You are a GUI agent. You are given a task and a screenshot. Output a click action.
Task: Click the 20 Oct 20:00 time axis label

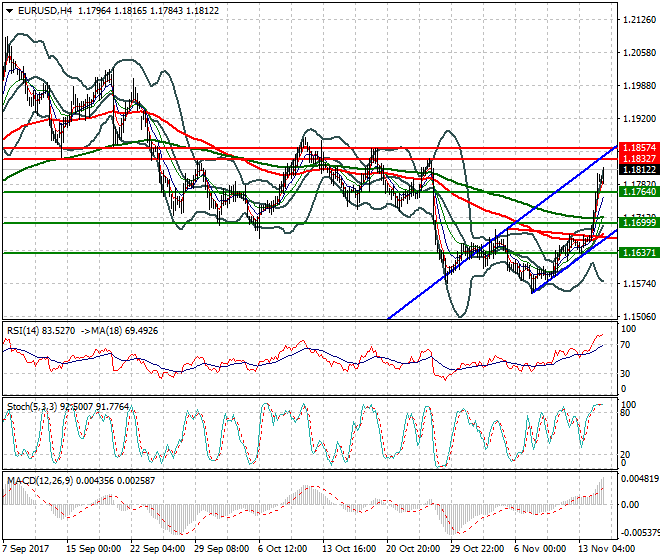click(413, 549)
